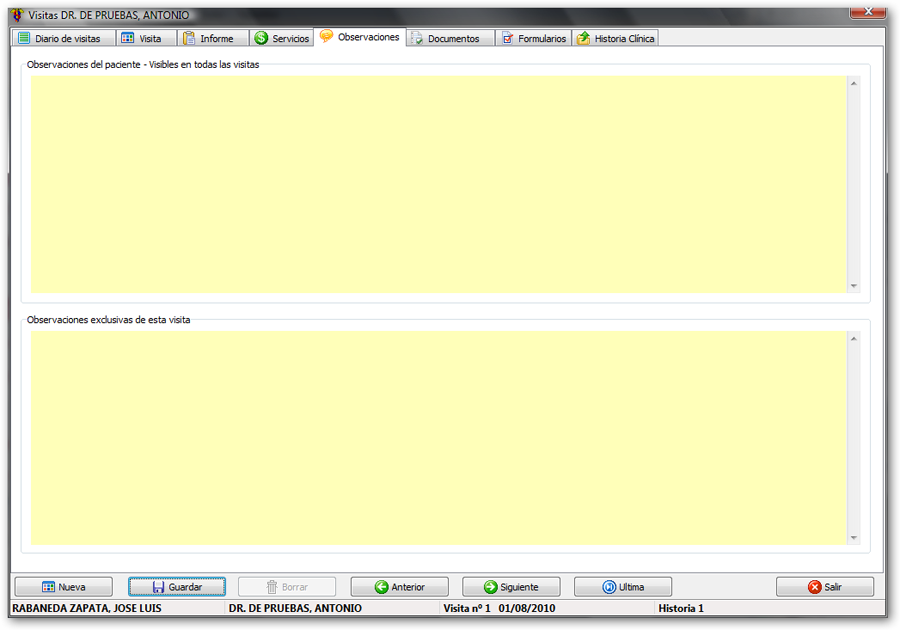900x630 pixels.
Task: Select the Observaciones tab
Action: click(360, 37)
